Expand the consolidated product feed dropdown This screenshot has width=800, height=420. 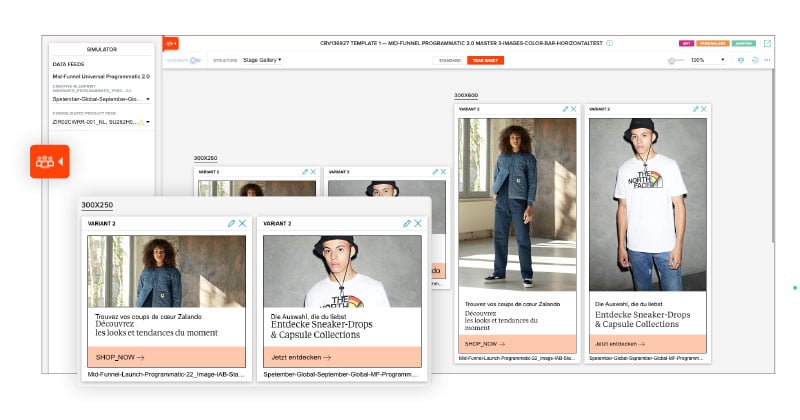[x=148, y=122]
